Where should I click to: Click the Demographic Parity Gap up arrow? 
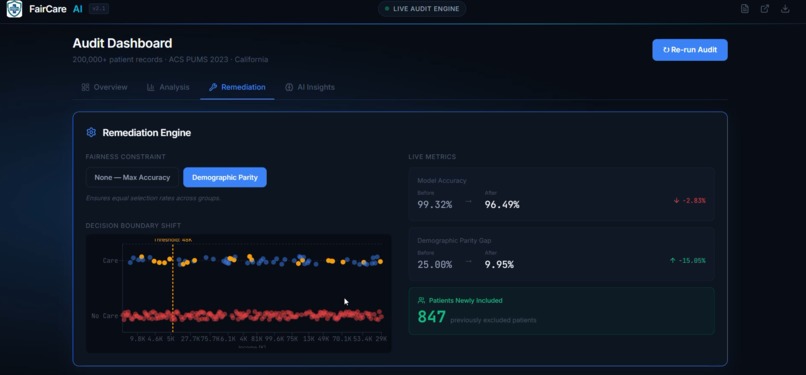tap(672, 260)
